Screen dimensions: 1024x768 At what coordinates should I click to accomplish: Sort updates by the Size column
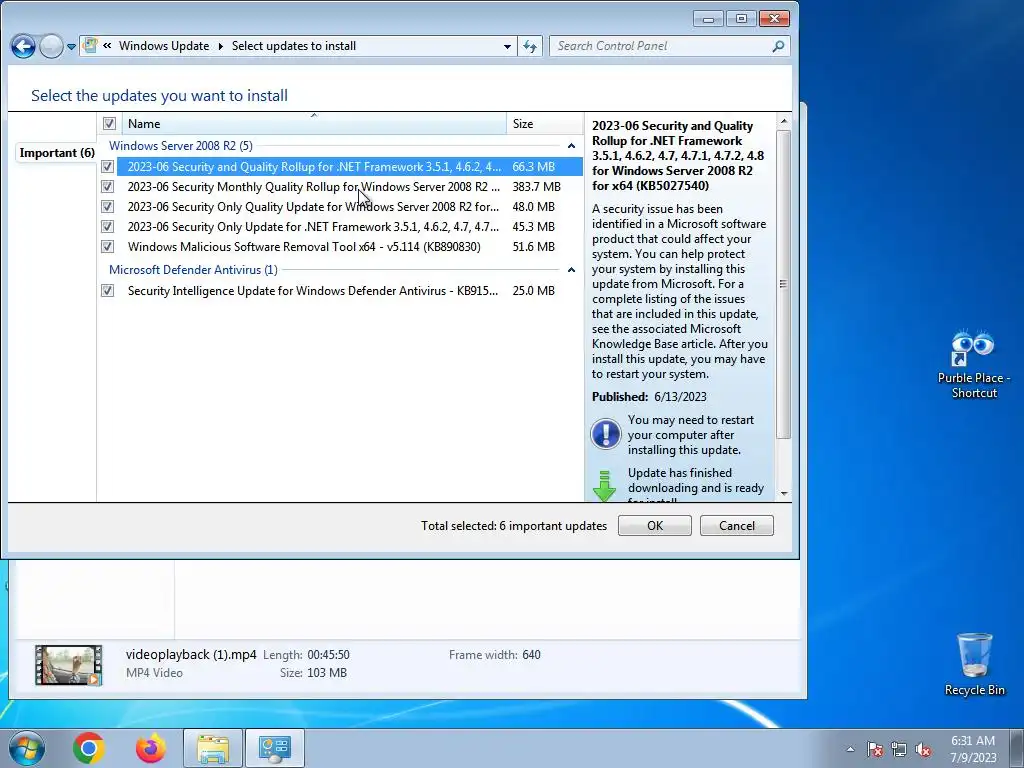click(x=544, y=123)
